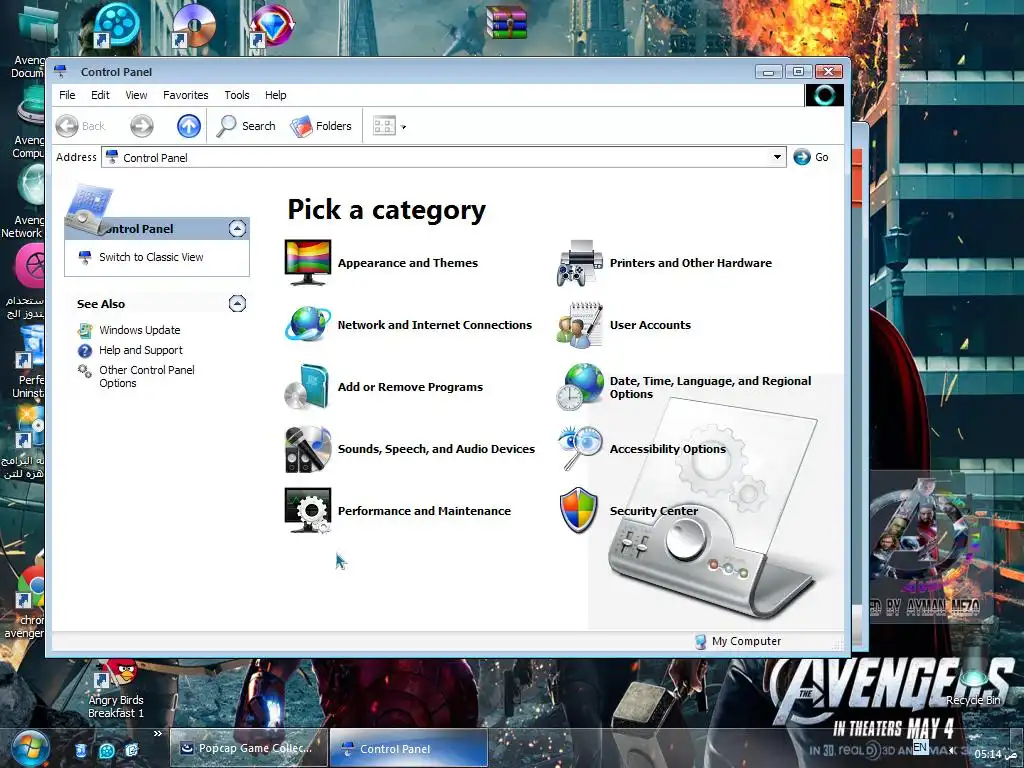This screenshot has height=768, width=1024.
Task: Click the EN language indicator in tray
Action: click(920, 747)
